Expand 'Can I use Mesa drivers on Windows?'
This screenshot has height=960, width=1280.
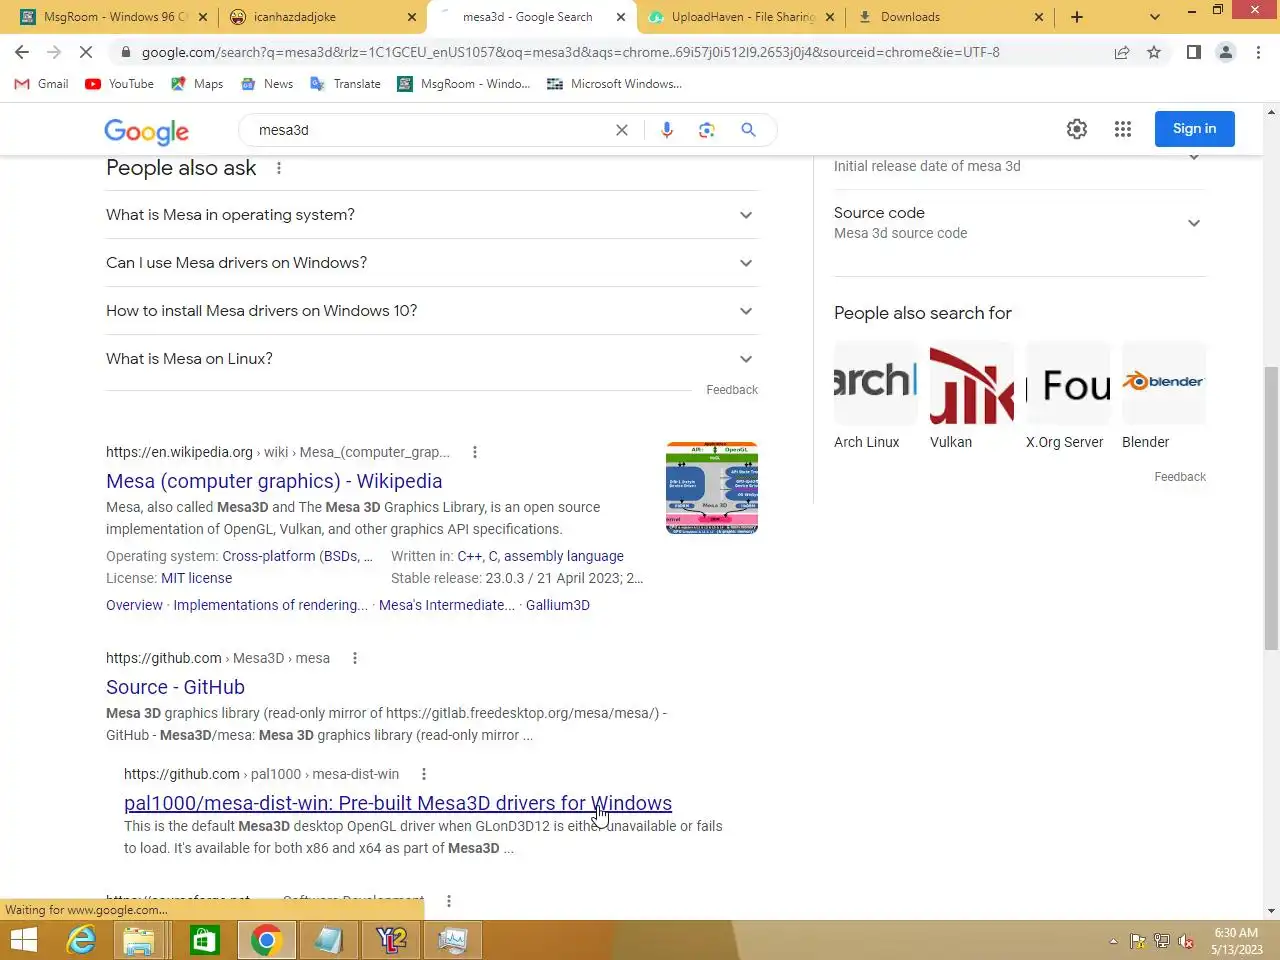(x=431, y=263)
